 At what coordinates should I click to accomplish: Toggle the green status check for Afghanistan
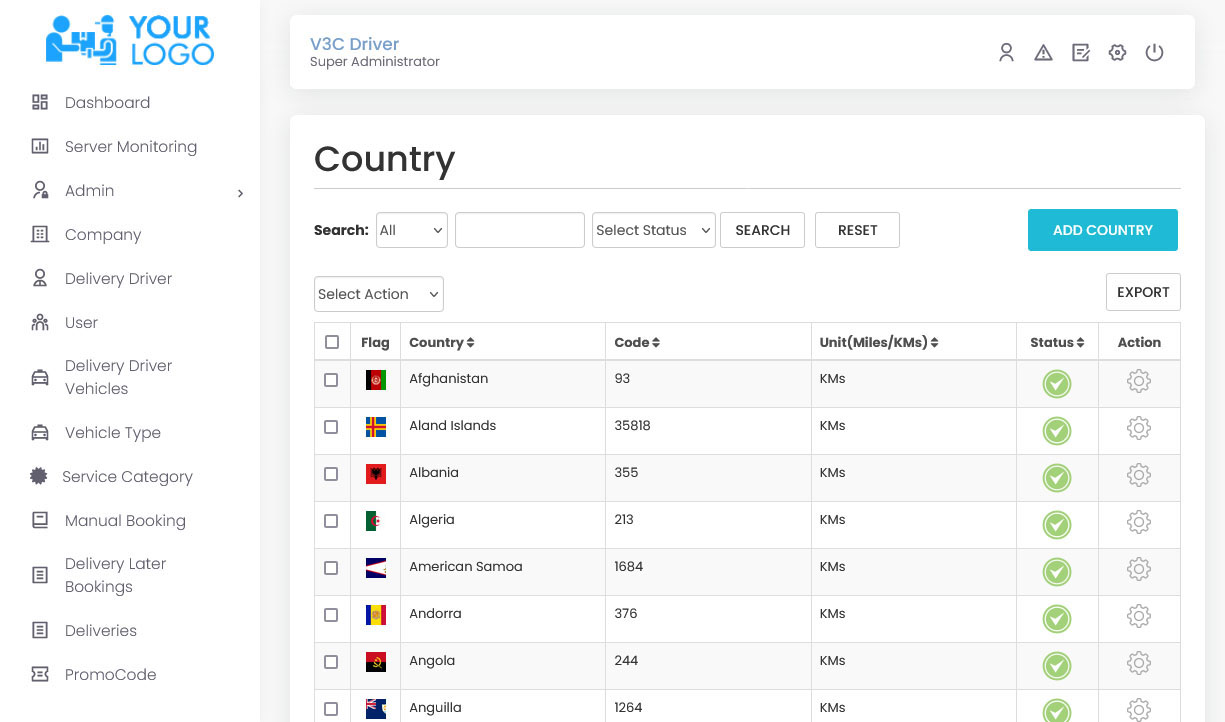[x=1057, y=383]
